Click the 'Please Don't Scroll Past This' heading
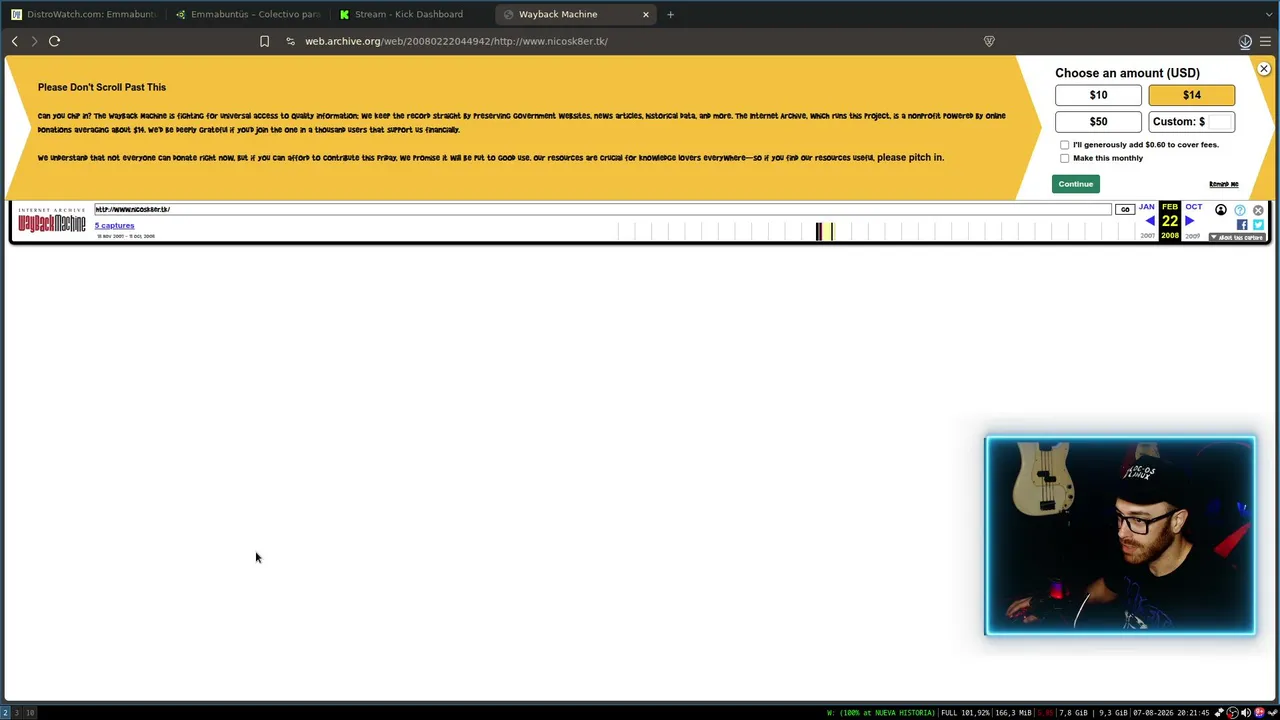 (x=102, y=87)
